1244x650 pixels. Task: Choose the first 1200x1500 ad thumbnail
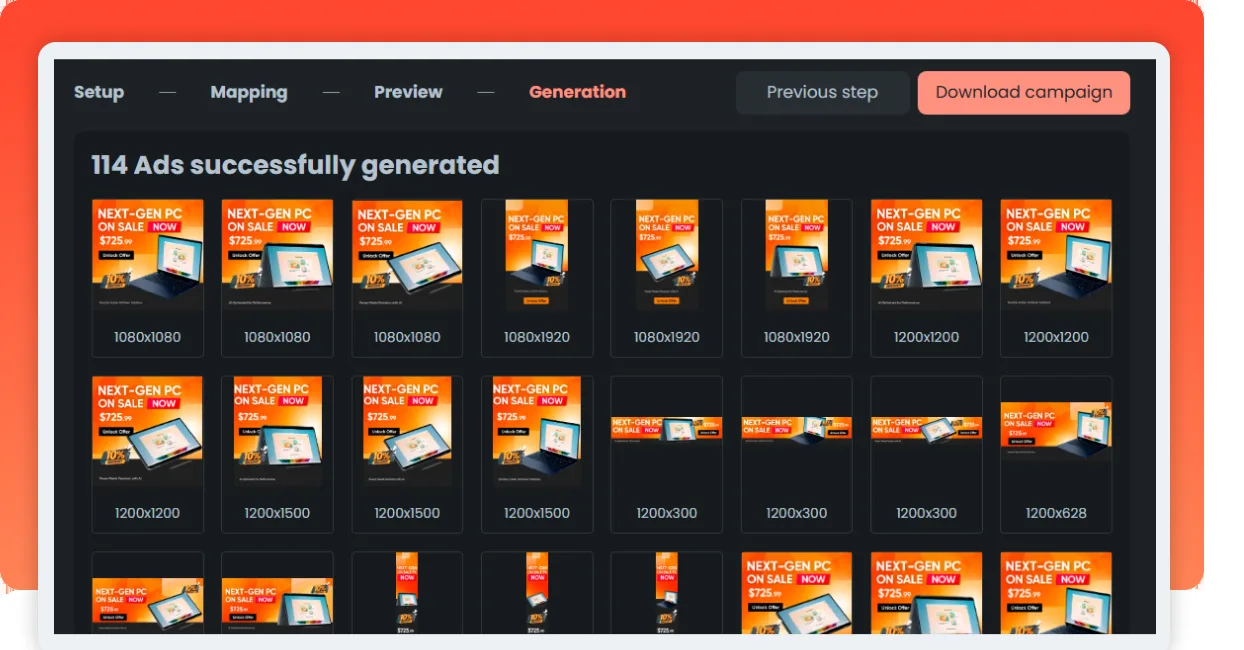[277, 454]
